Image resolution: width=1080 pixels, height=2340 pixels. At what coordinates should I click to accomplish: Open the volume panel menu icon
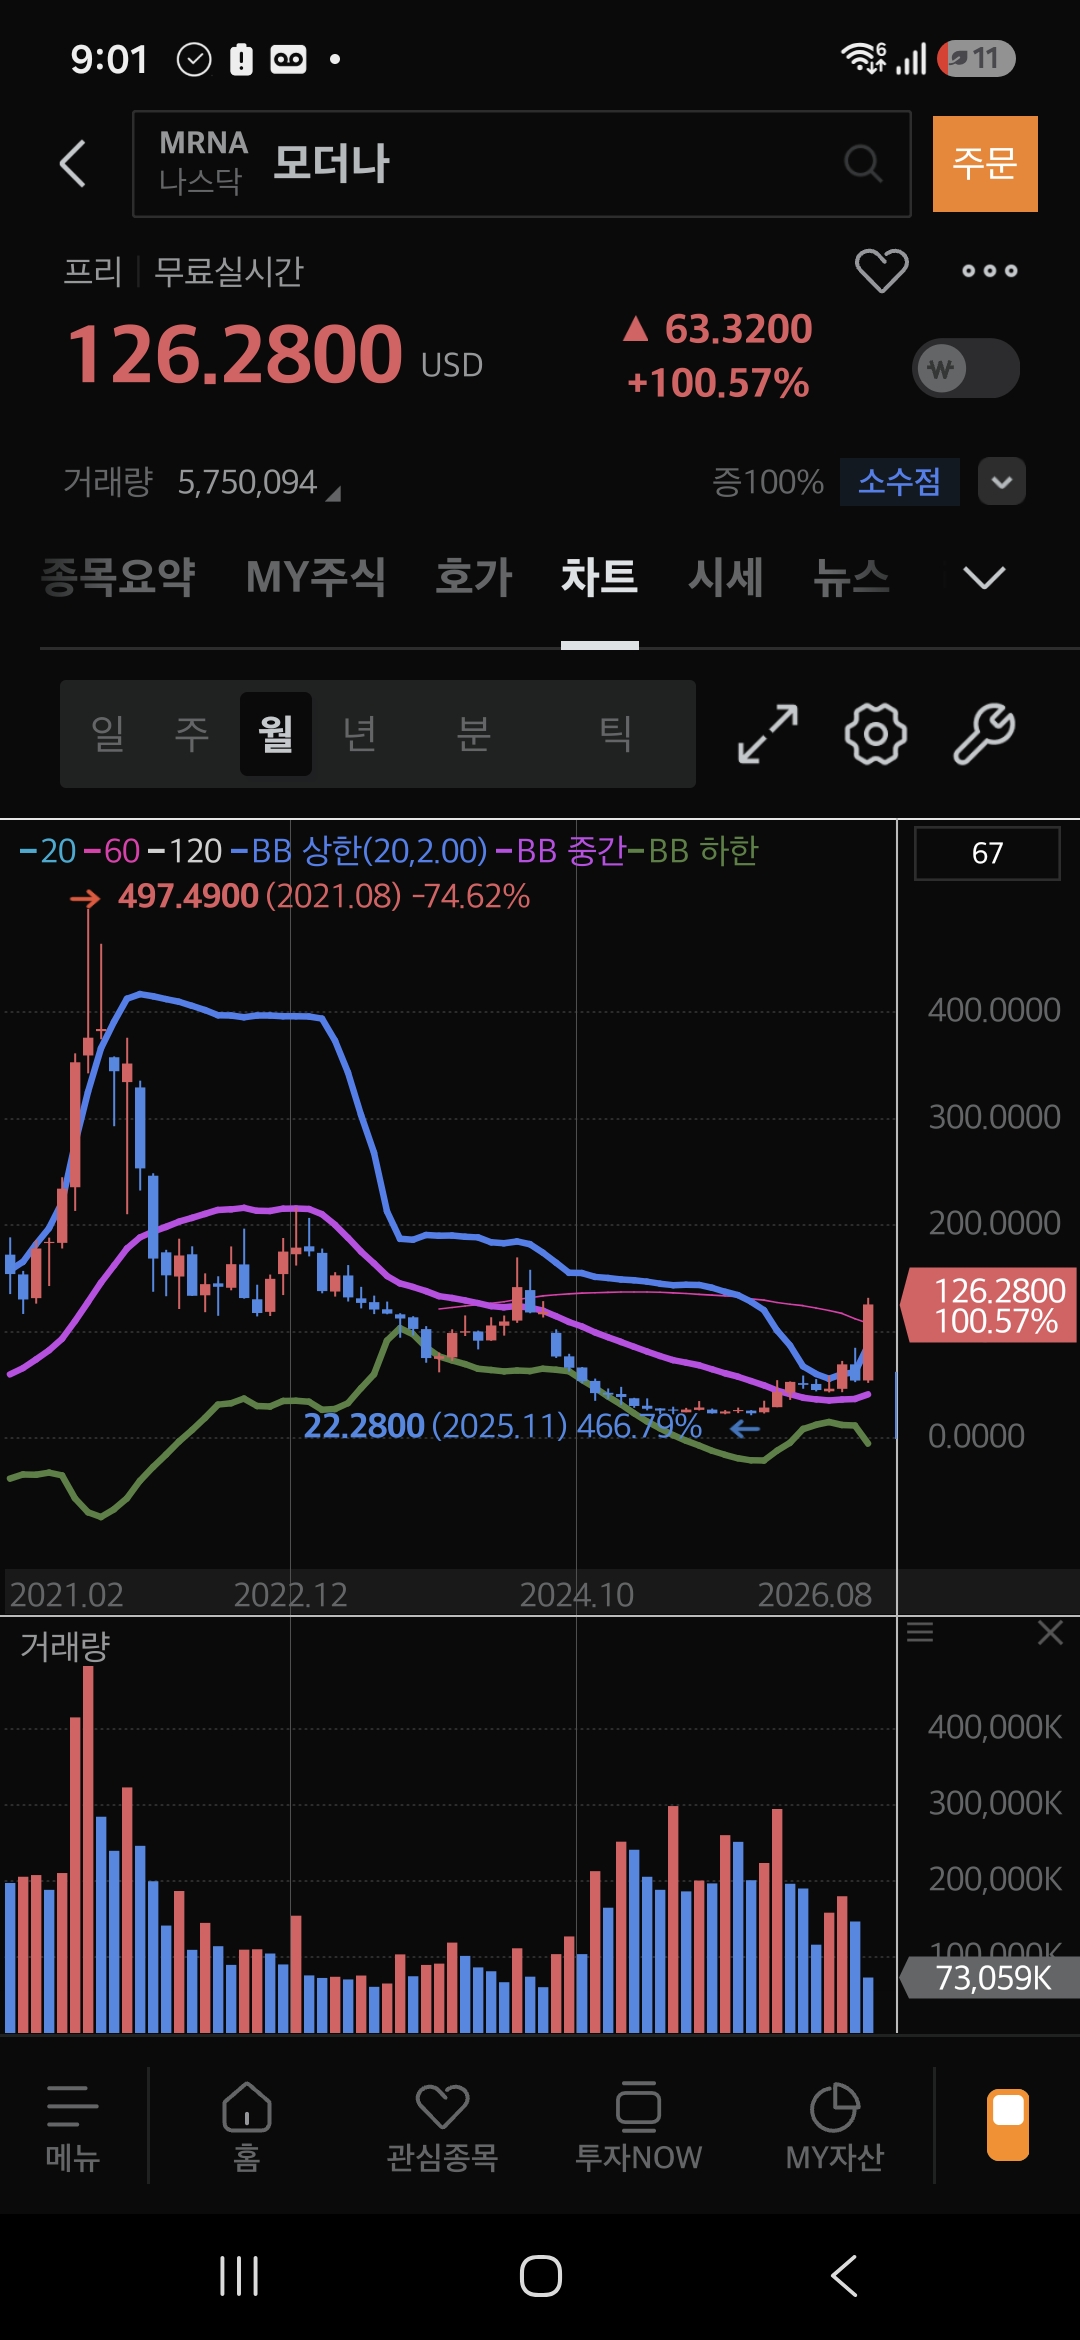(920, 1633)
